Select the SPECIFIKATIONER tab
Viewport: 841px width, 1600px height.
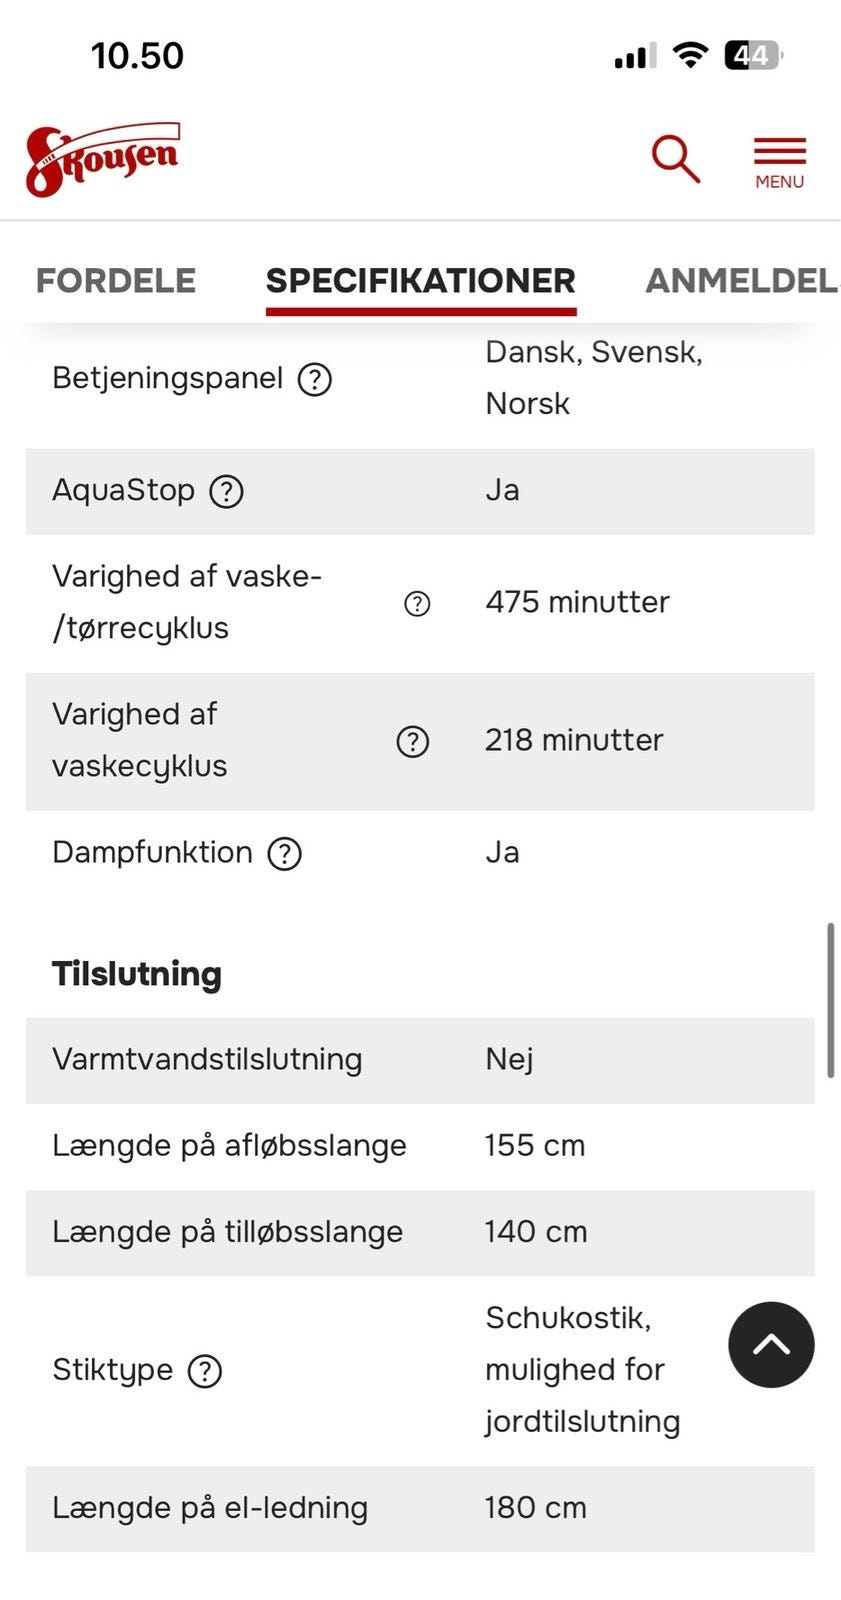coord(420,281)
